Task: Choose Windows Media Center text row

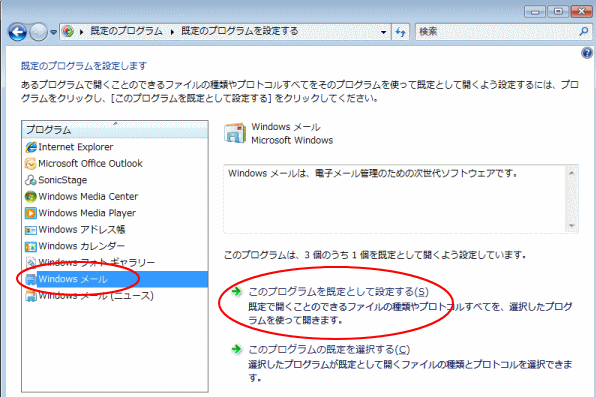Action: click(88, 197)
